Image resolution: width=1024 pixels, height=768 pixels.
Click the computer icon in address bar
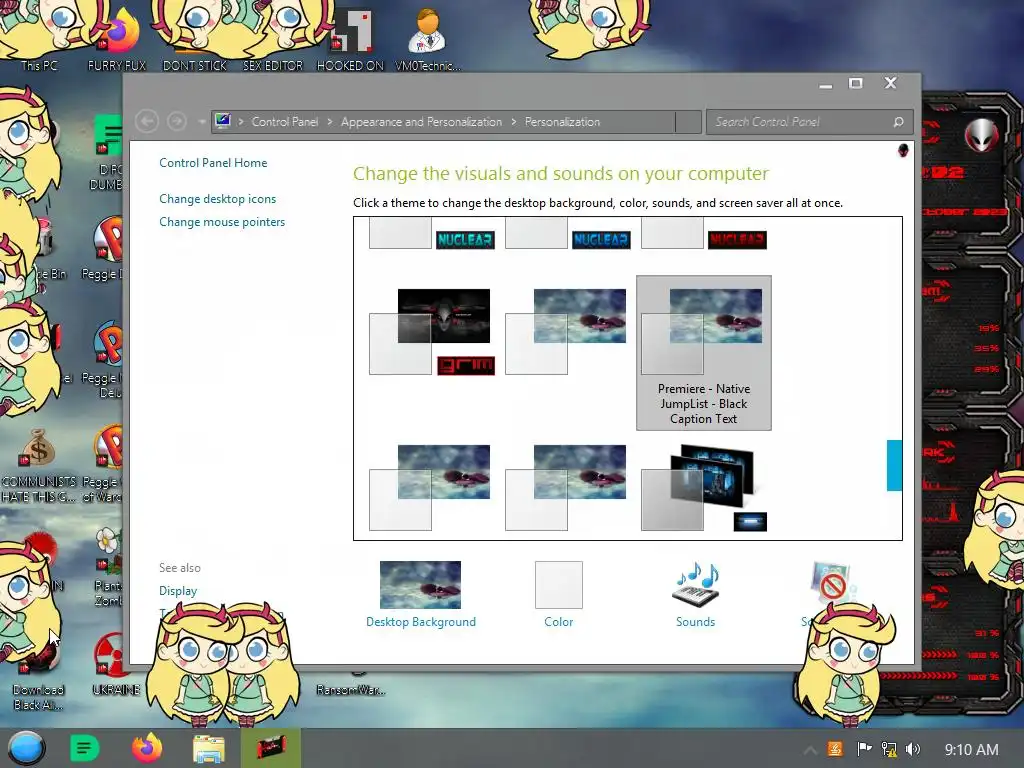(x=223, y=121)
